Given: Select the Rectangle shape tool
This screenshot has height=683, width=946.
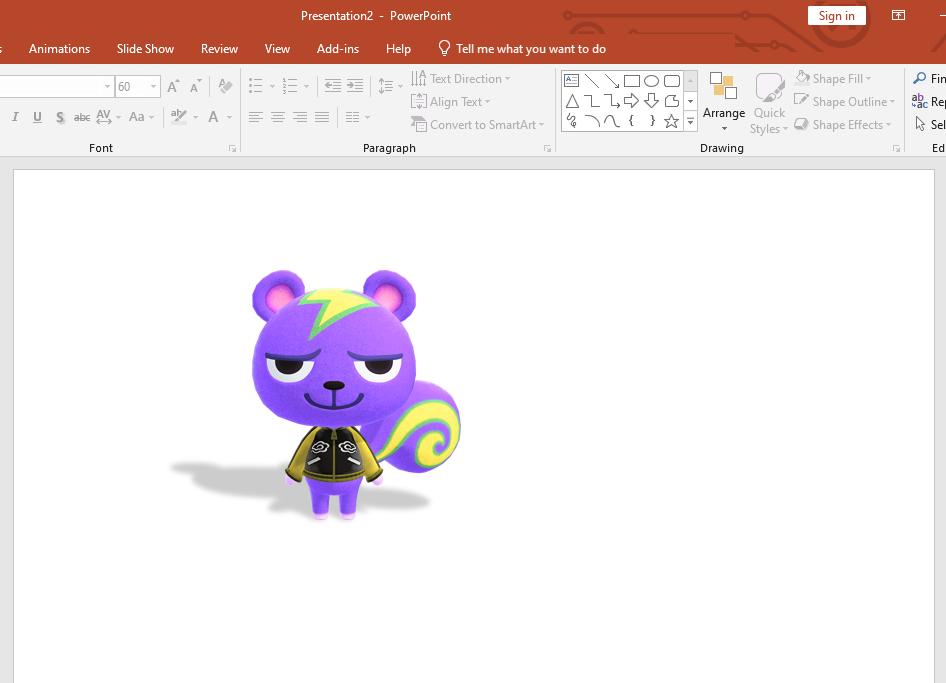Looking at the screenshot, I should 632,80.
